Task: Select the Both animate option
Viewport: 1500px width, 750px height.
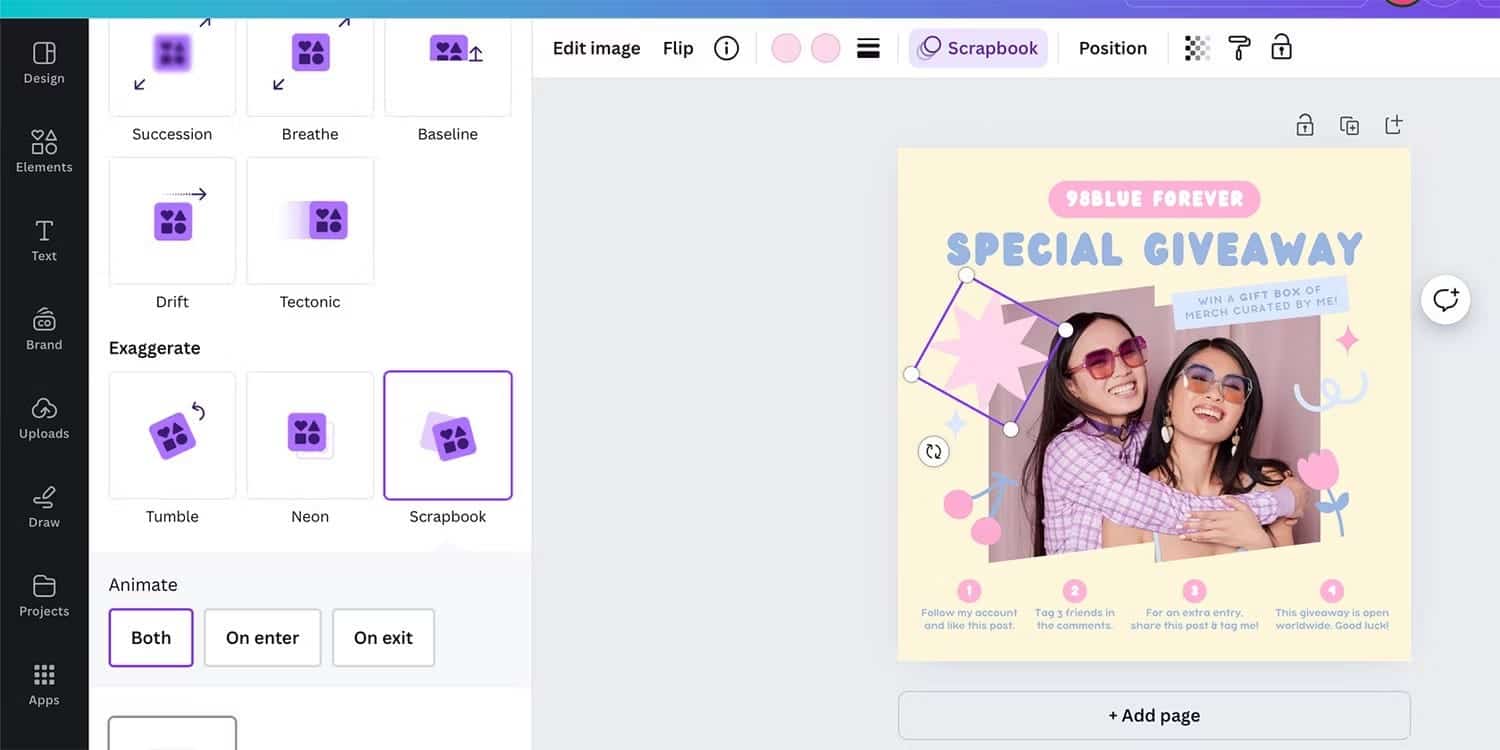Action: [x=151, y=638]
